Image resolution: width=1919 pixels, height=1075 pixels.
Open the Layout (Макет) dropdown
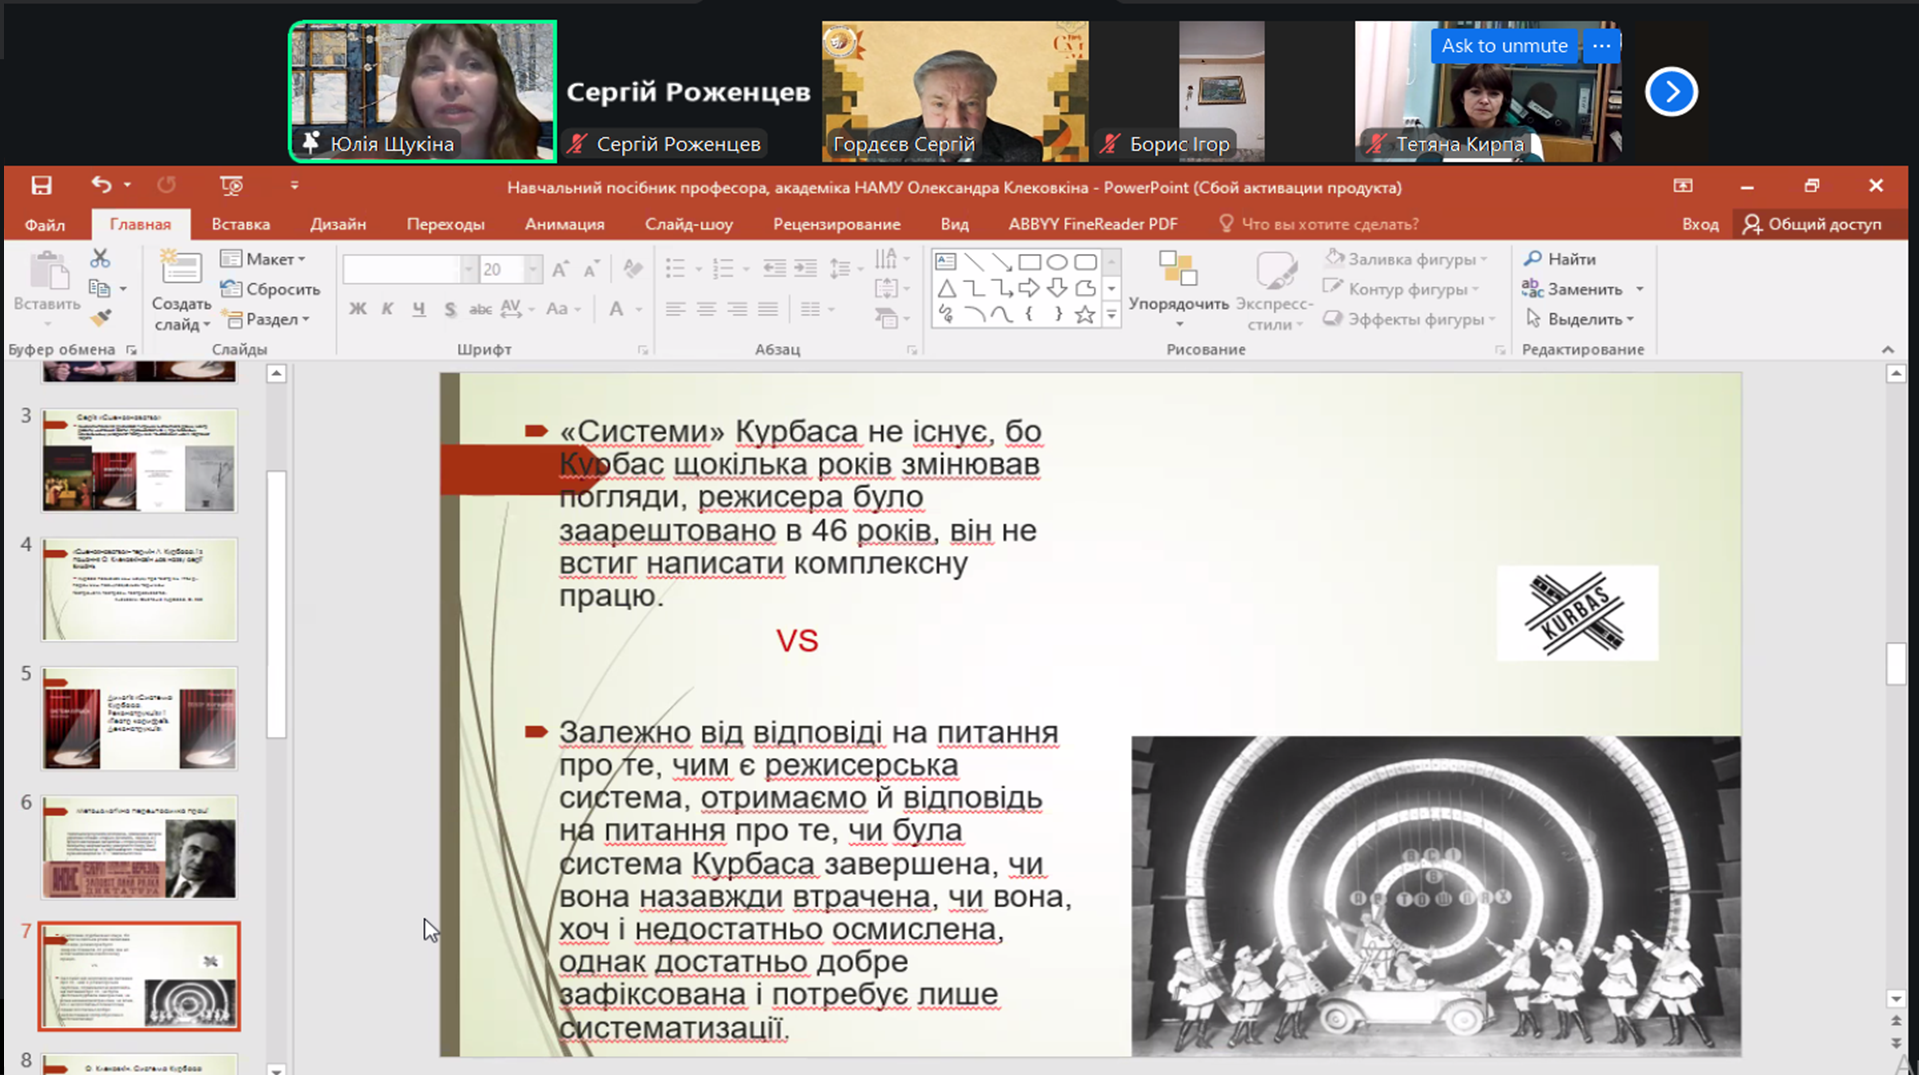coord(263,259)
